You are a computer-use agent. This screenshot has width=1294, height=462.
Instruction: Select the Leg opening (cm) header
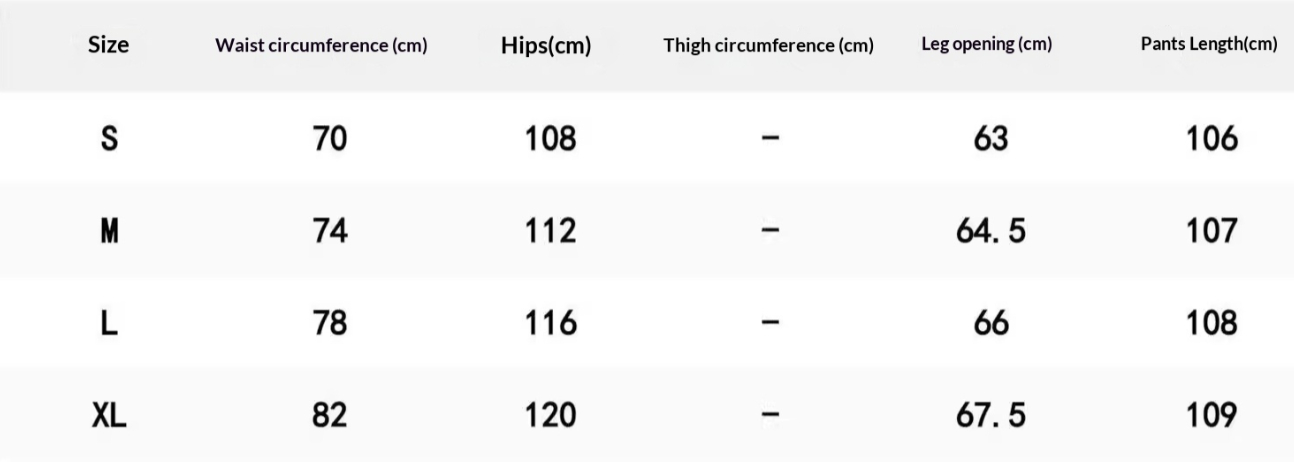click(986, 45)
